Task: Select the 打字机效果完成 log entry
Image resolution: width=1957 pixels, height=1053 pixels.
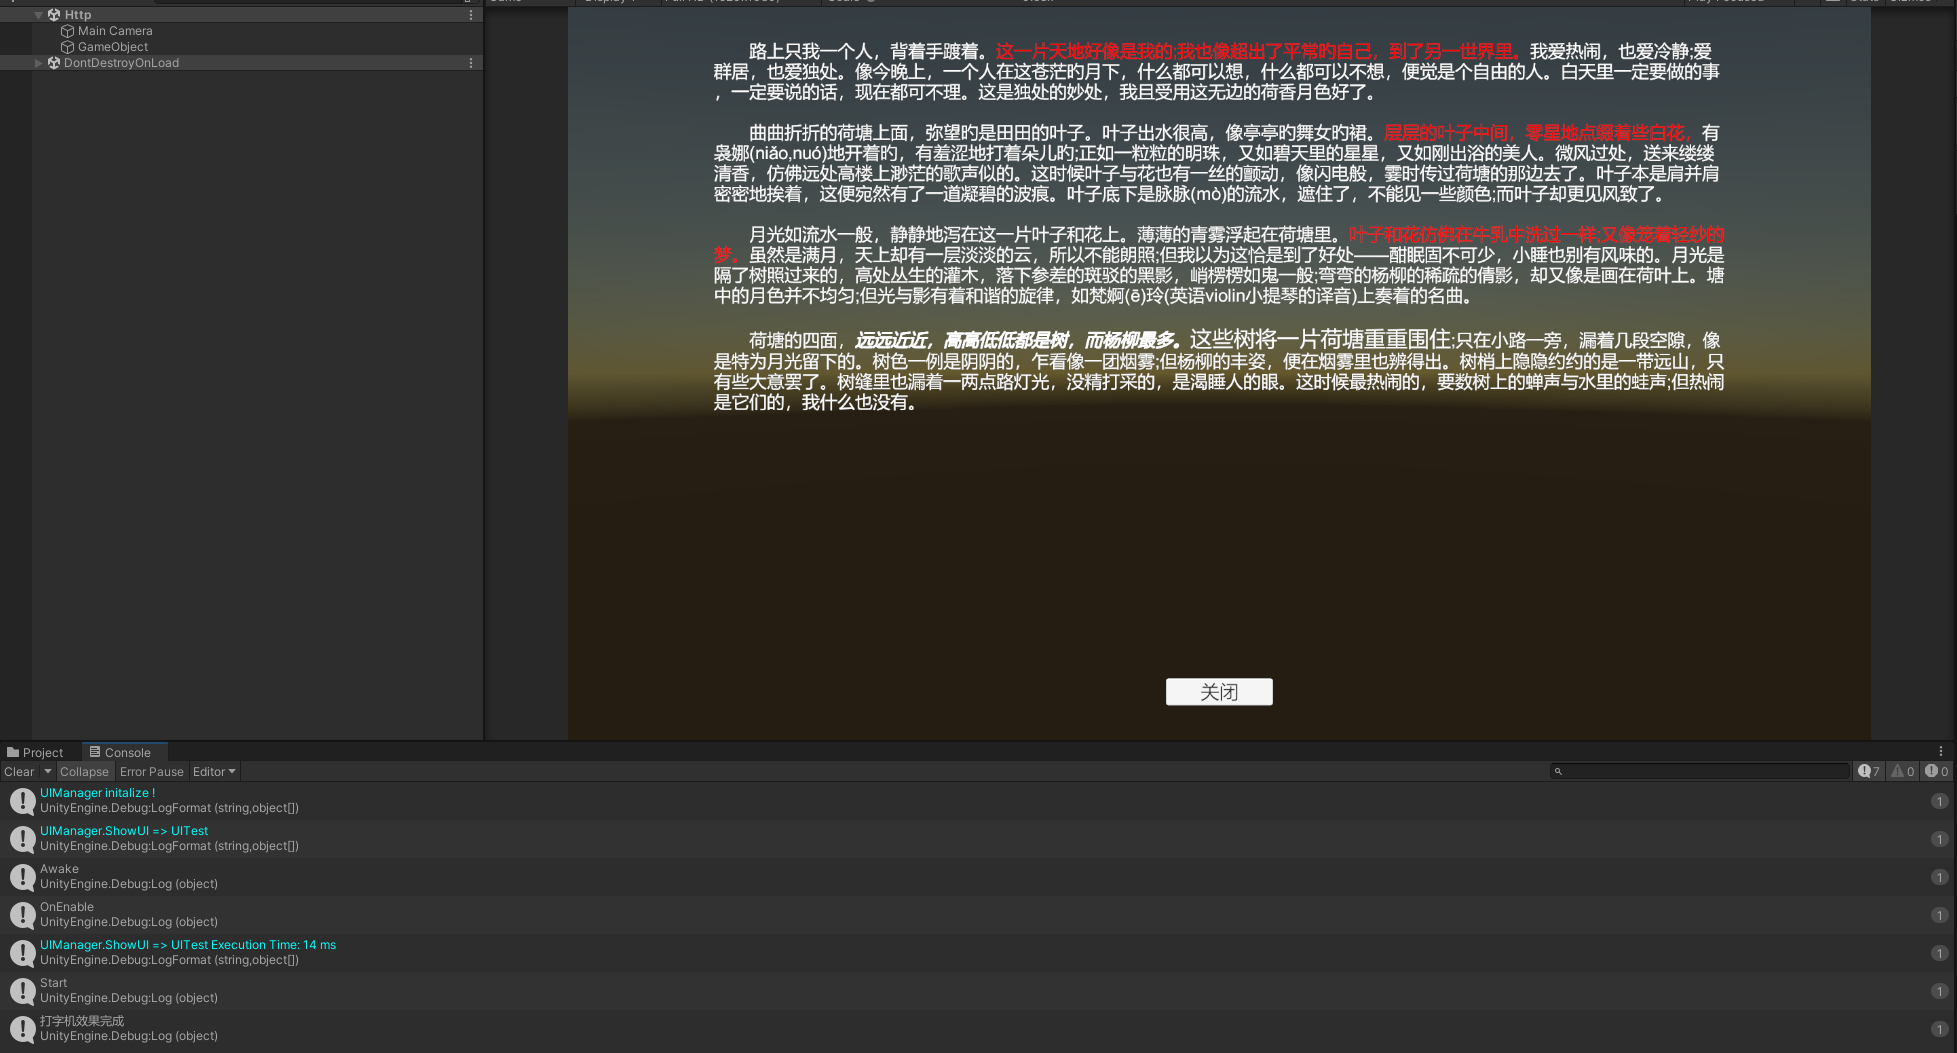Action: (x=978, y=1029)
